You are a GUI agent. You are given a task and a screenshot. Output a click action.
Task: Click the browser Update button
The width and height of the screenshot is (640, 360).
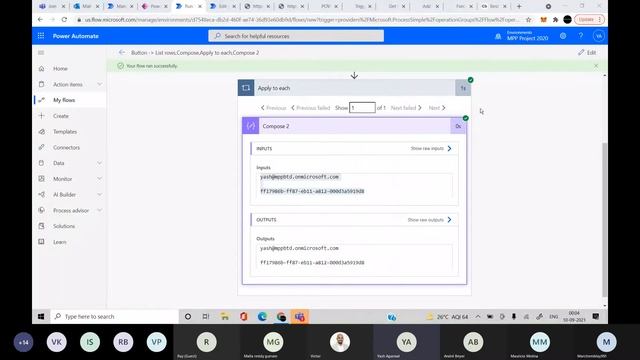point(589,19)
